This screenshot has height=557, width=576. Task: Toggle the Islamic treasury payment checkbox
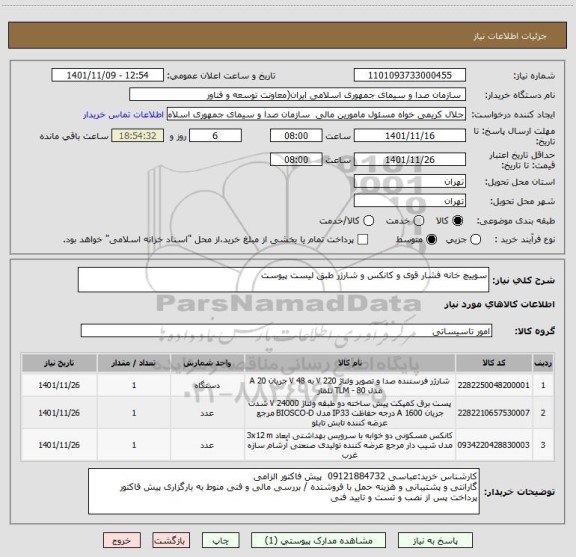coord(363,240)
